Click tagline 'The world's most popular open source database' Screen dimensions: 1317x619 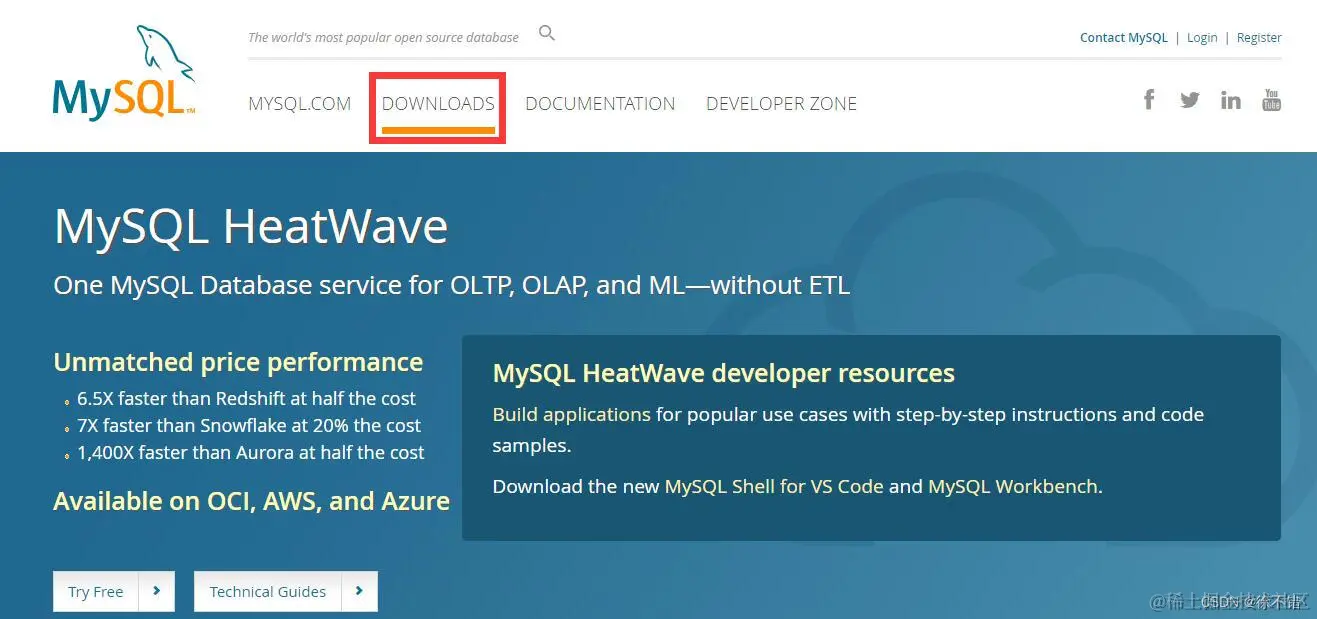pos(383,38)
